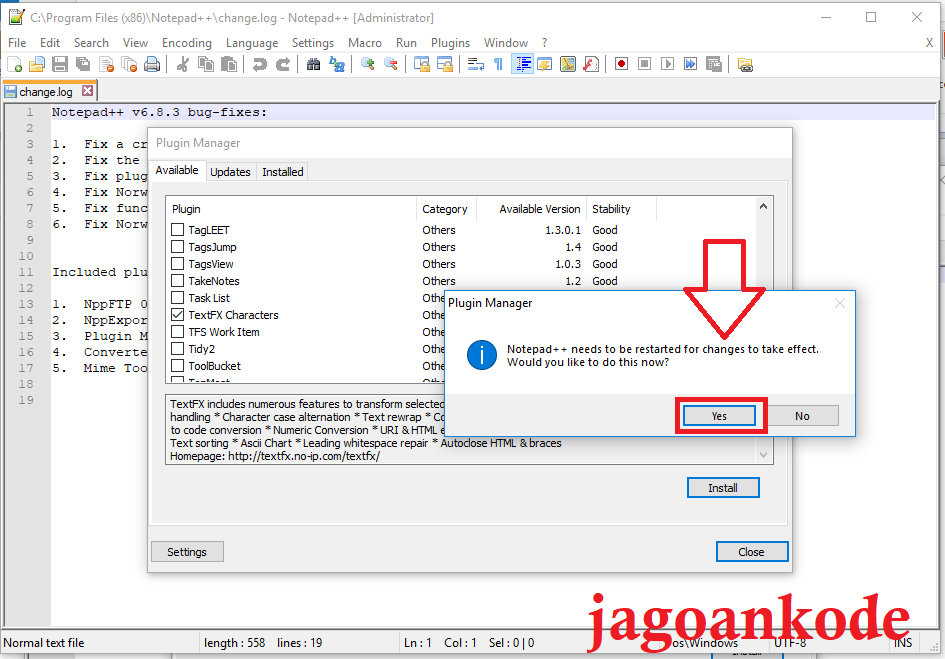Image resolution: width=945 pixels, height=659 pixels.
Task: Open the File menu
Action: click(17, 43)
